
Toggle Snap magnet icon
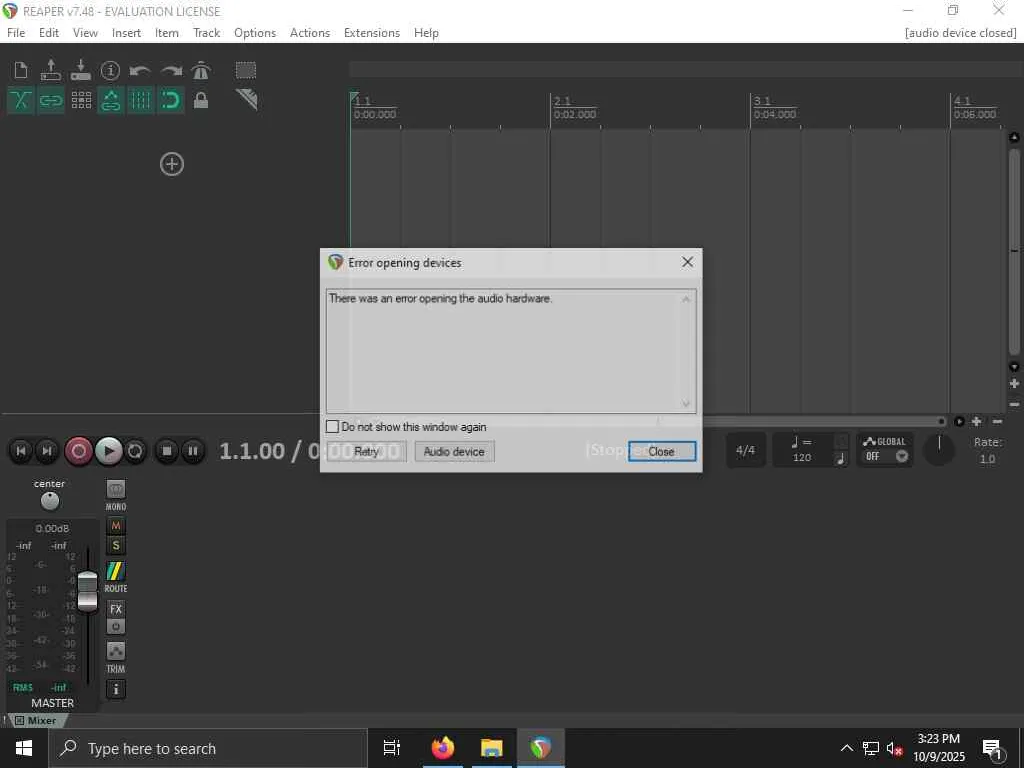tap(170, 100)
